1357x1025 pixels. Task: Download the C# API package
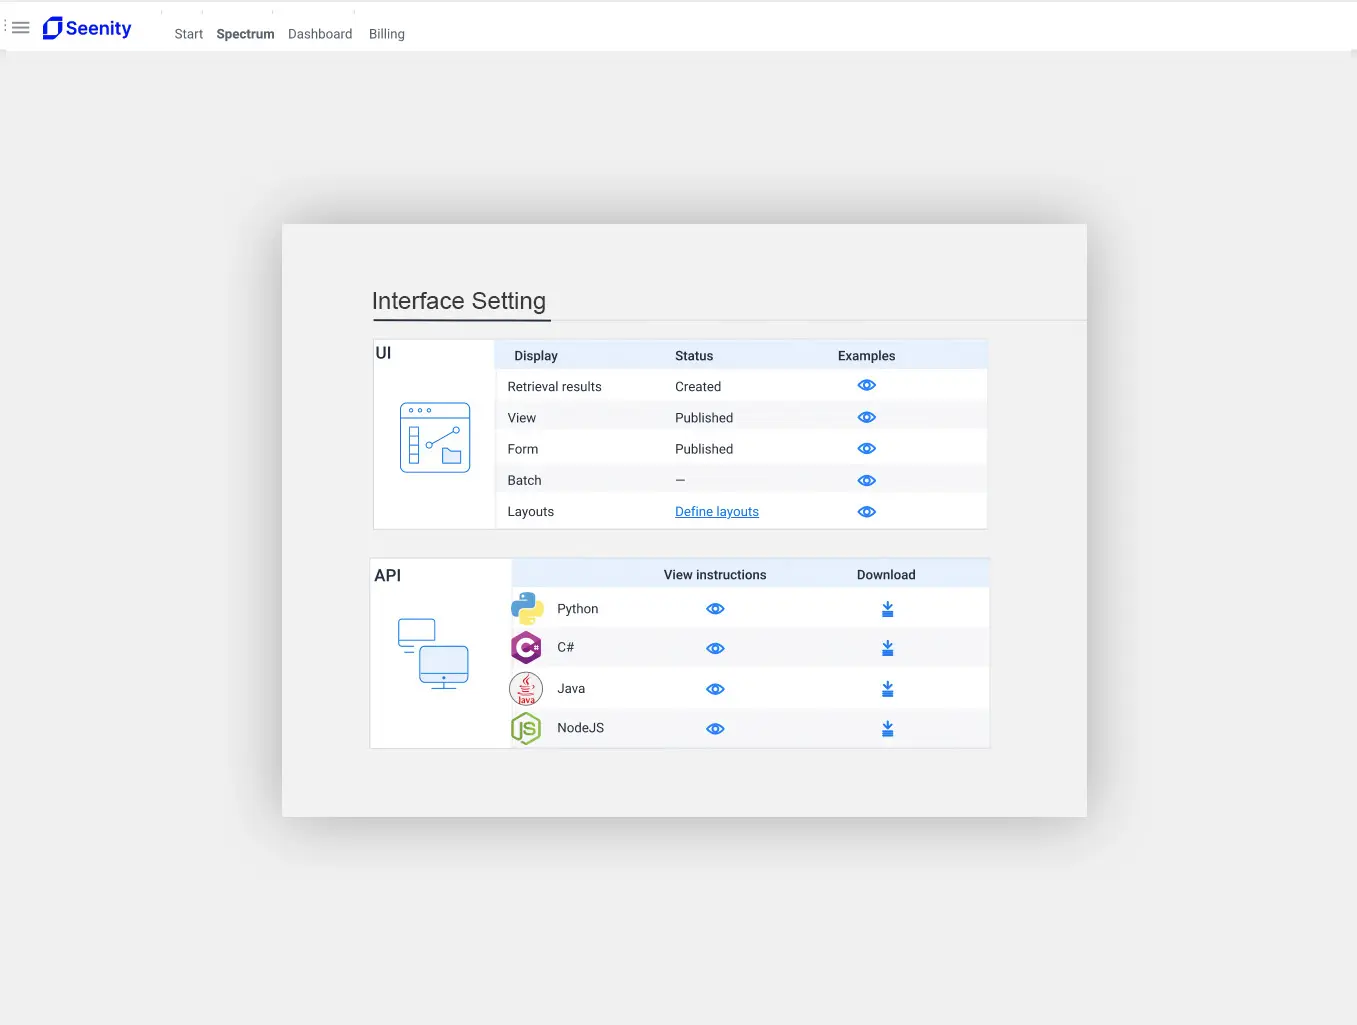coord(887,648)
